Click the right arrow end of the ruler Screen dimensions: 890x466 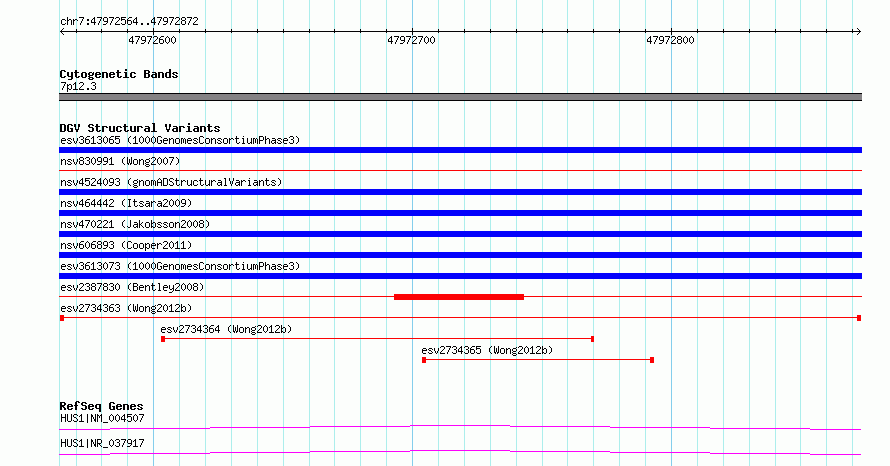859,32
